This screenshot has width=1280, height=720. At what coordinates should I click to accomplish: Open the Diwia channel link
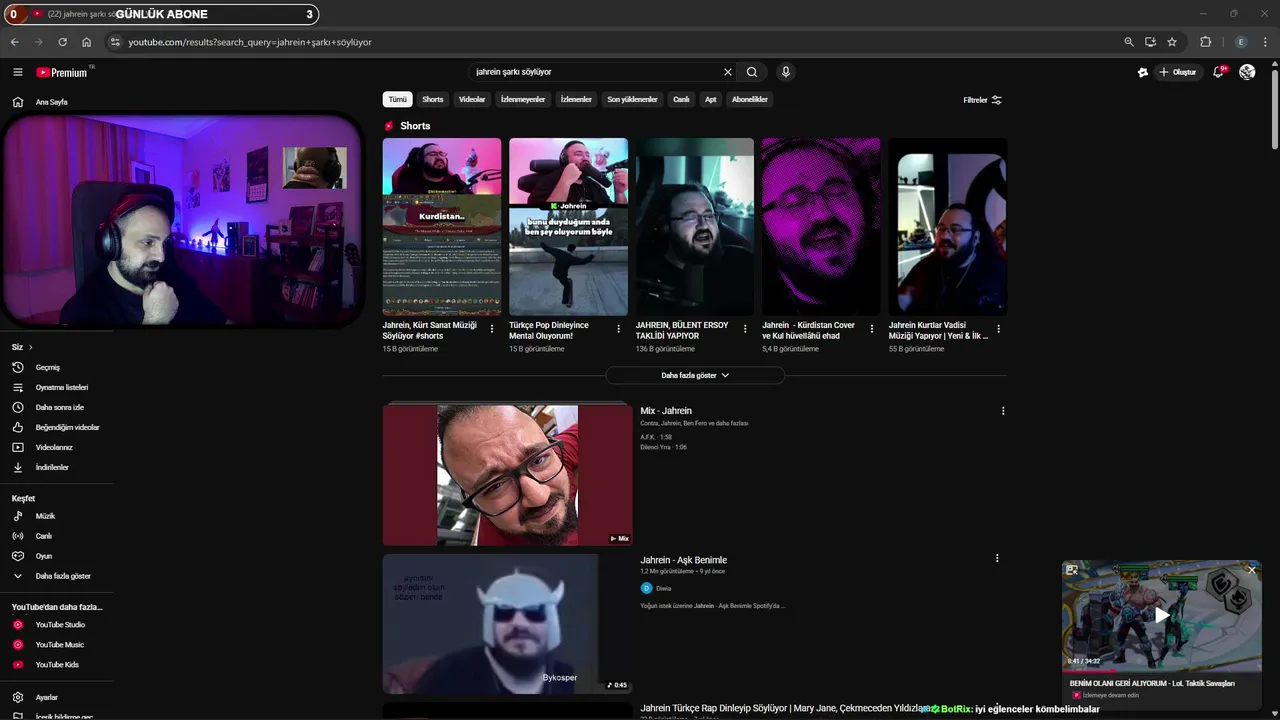coord(663,588)
